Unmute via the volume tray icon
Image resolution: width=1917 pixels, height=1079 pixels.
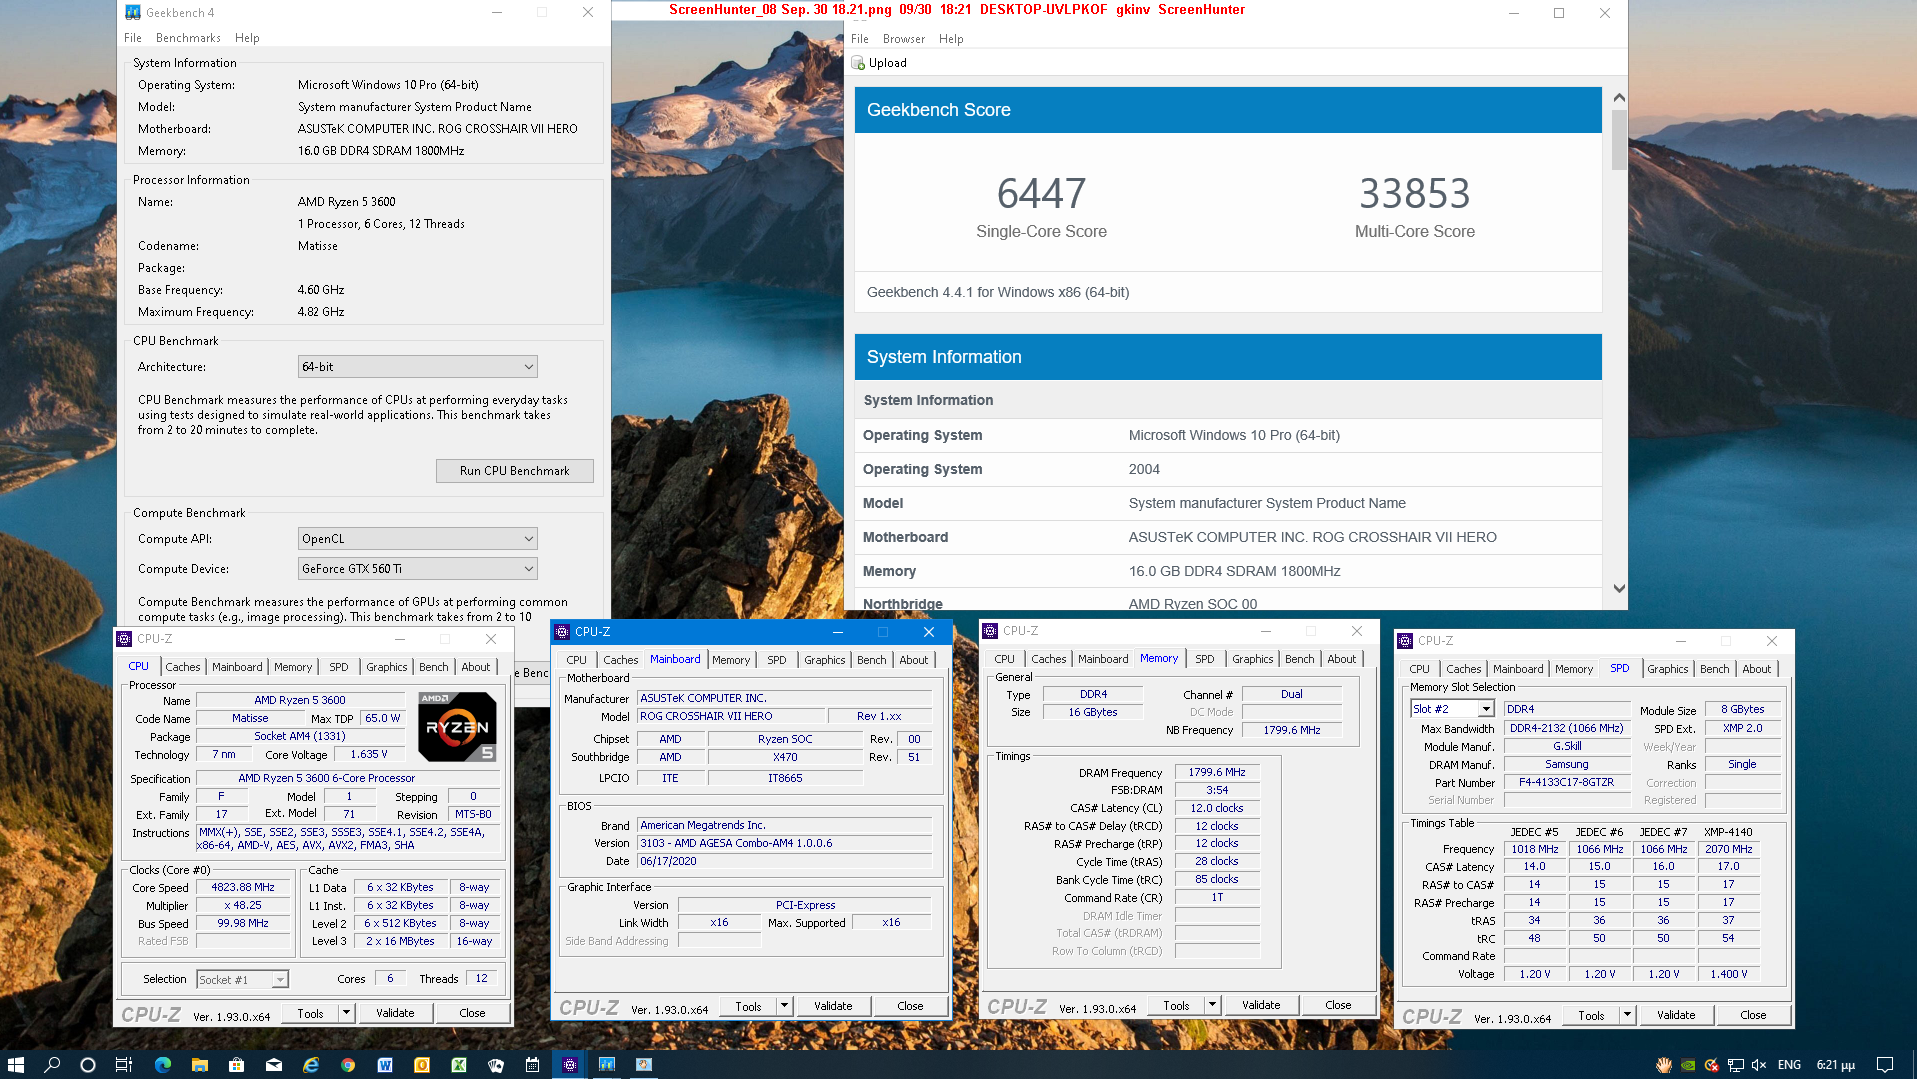tap(1760, 1065)
